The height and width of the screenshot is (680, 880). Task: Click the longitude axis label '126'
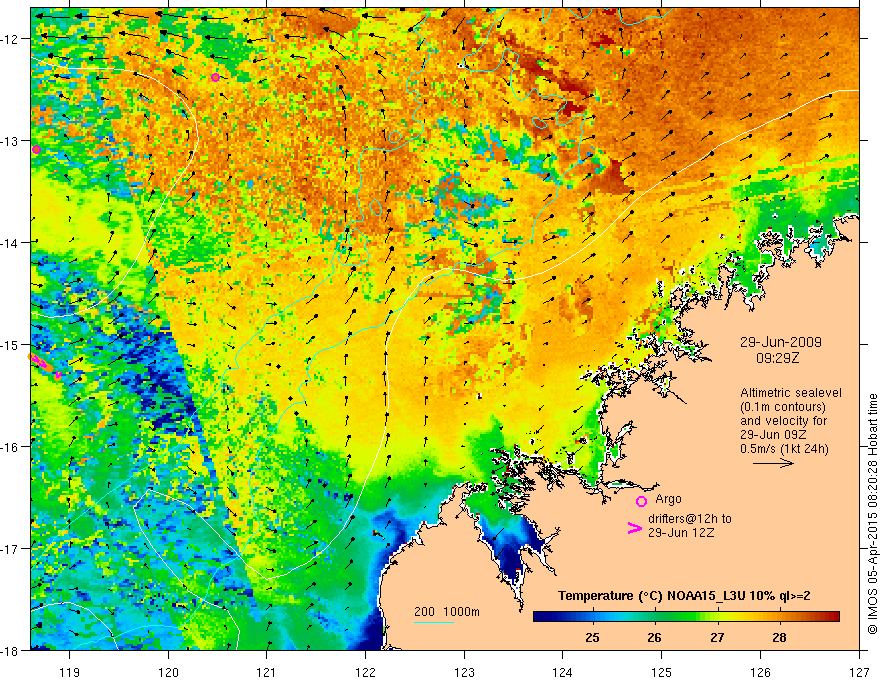point(760,672)
